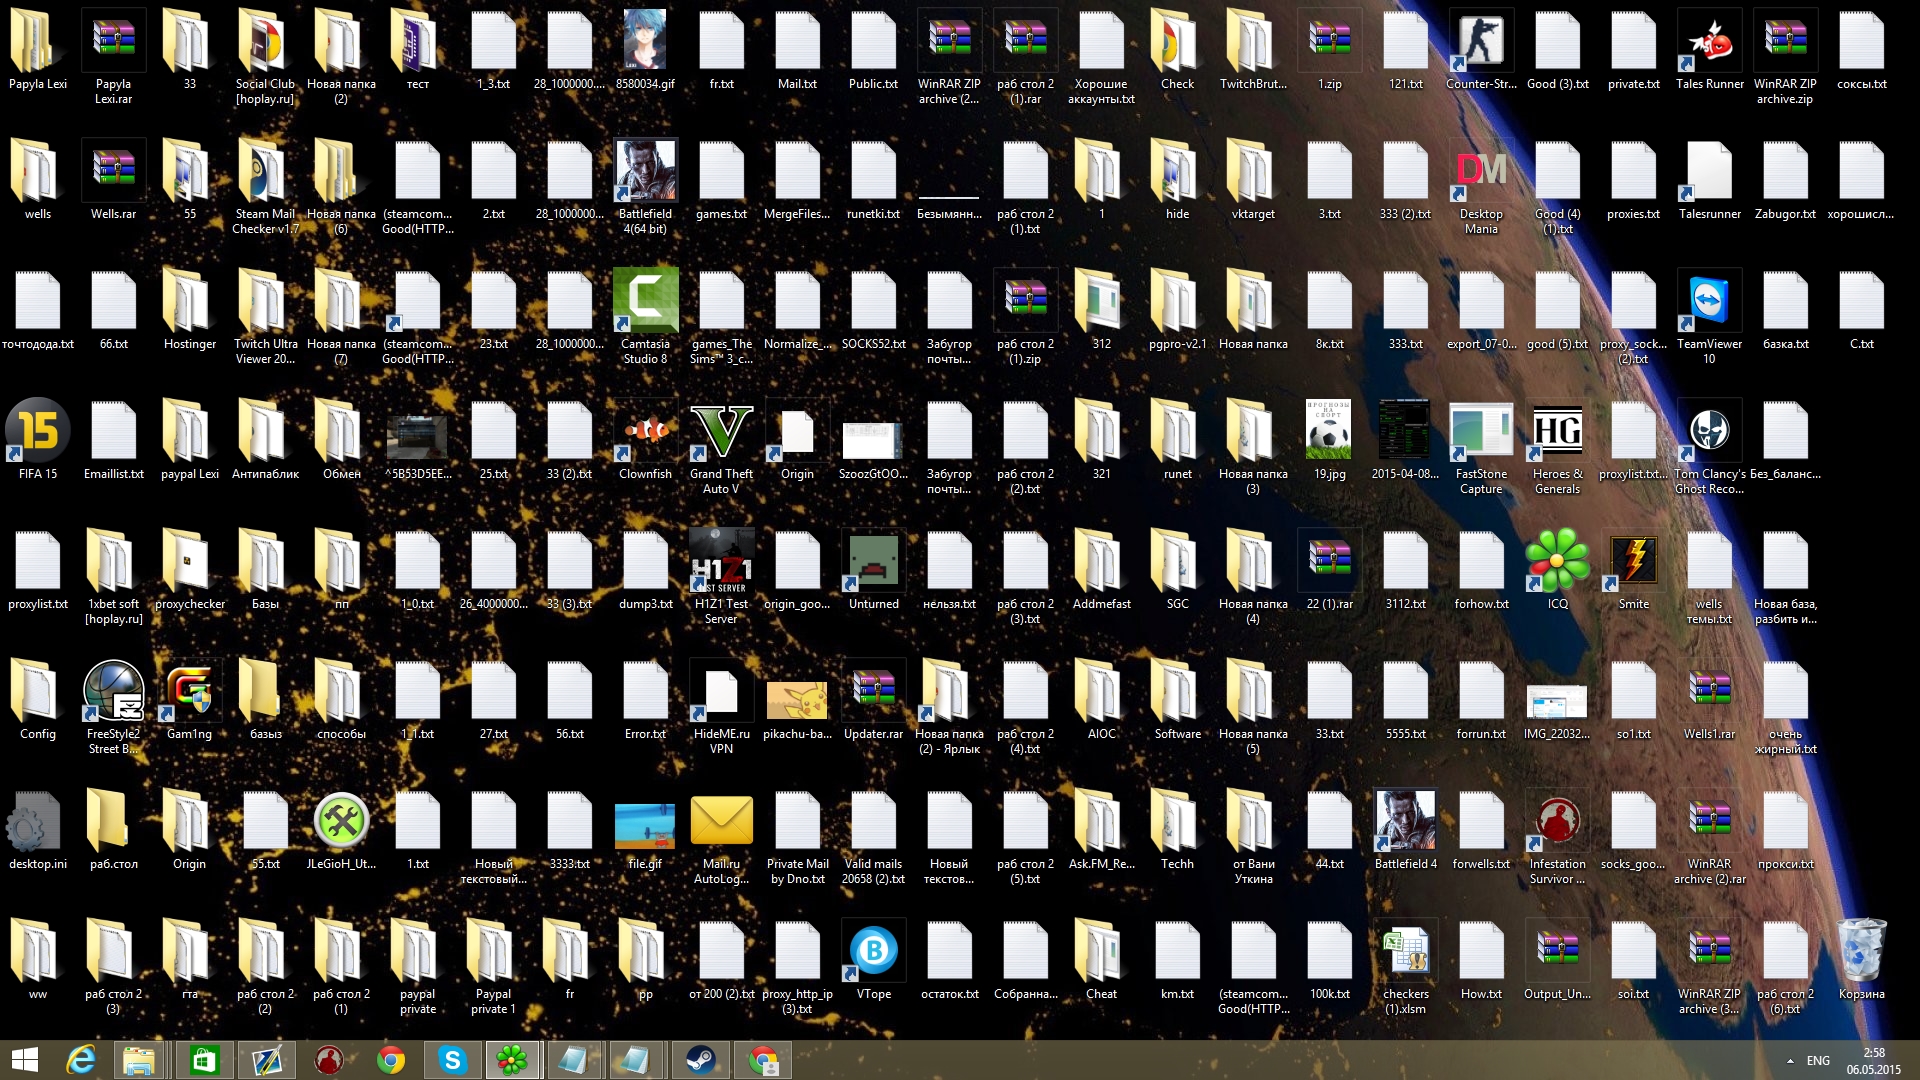Image resolution: width=1920 pixels, height=1080 pixels.
Task: Open the Software folder
Action: (1178, 691)
